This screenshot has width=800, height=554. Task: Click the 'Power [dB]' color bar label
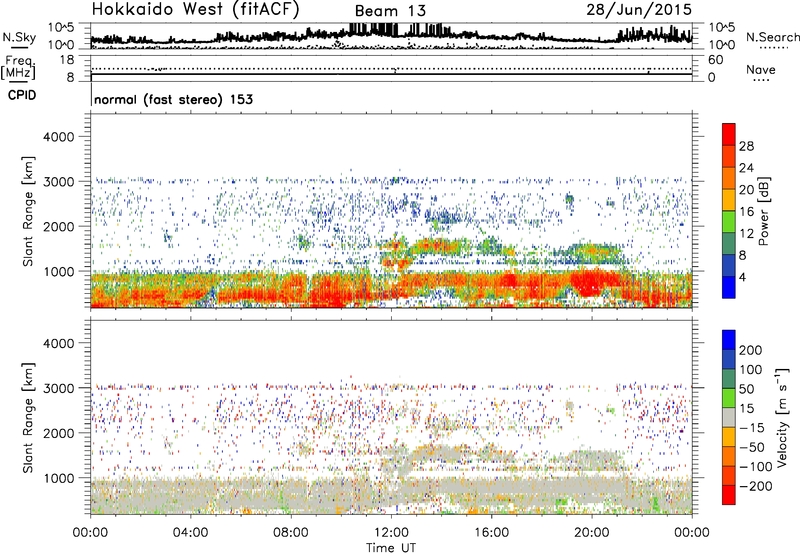[764, 211]
